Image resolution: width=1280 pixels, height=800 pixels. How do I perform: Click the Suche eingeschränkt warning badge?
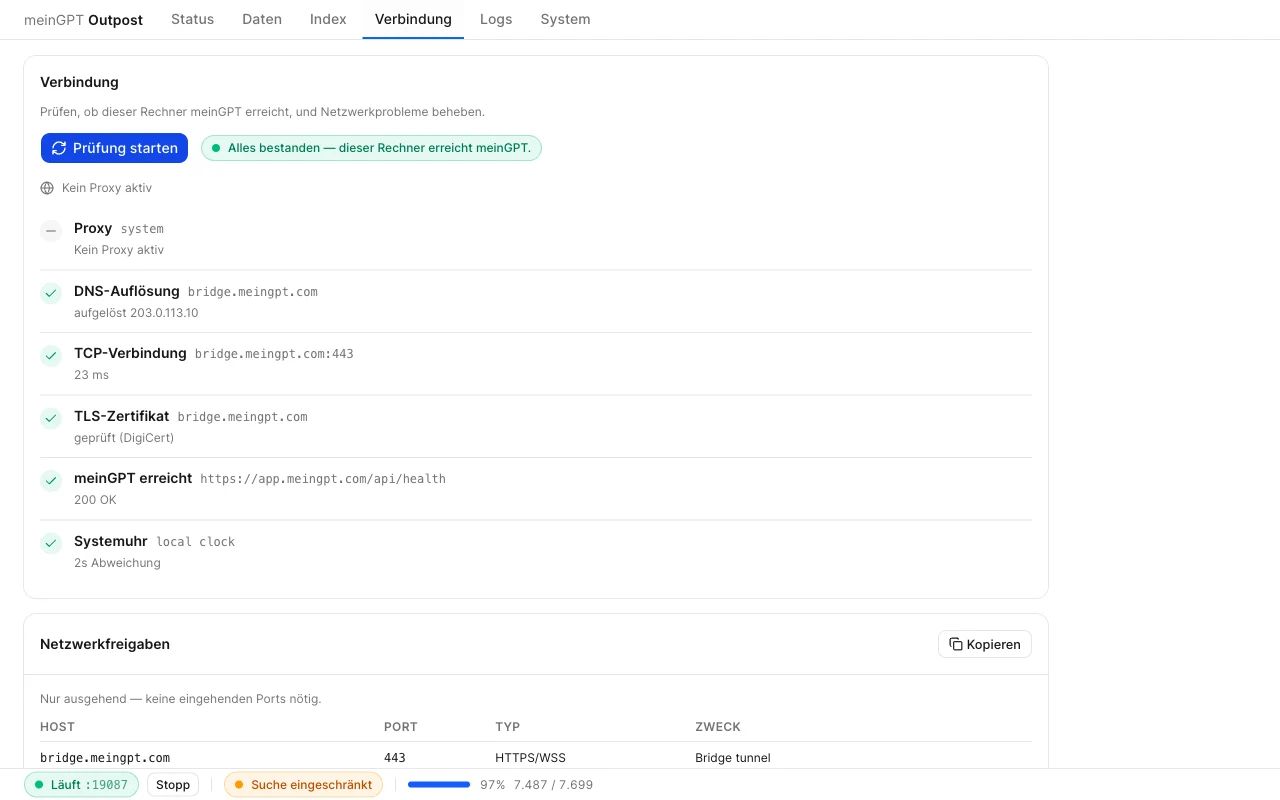coord(303,785)
